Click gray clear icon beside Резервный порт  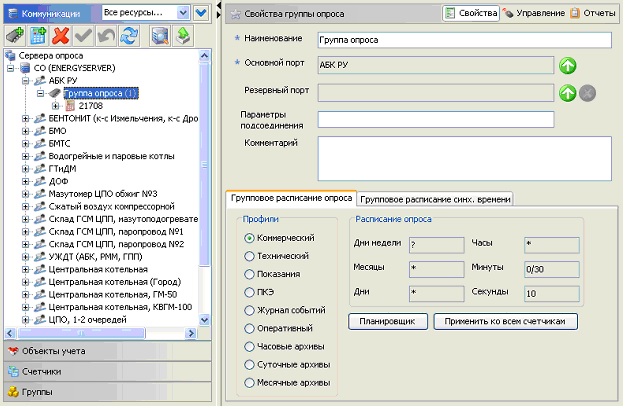[x=588, y=93]
